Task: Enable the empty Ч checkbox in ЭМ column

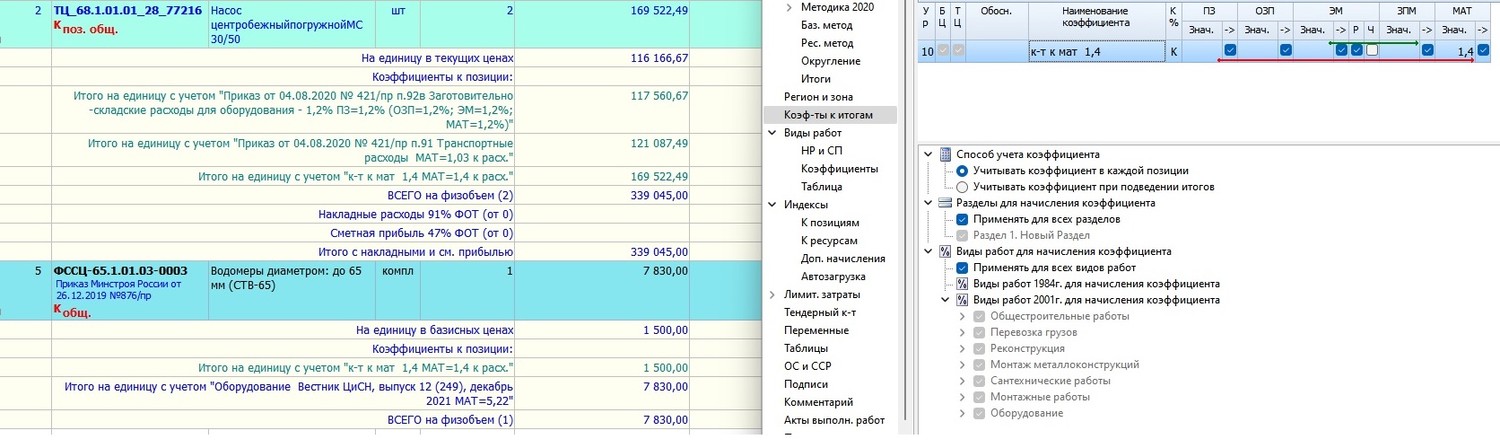Action: (x=1372, y=50)
